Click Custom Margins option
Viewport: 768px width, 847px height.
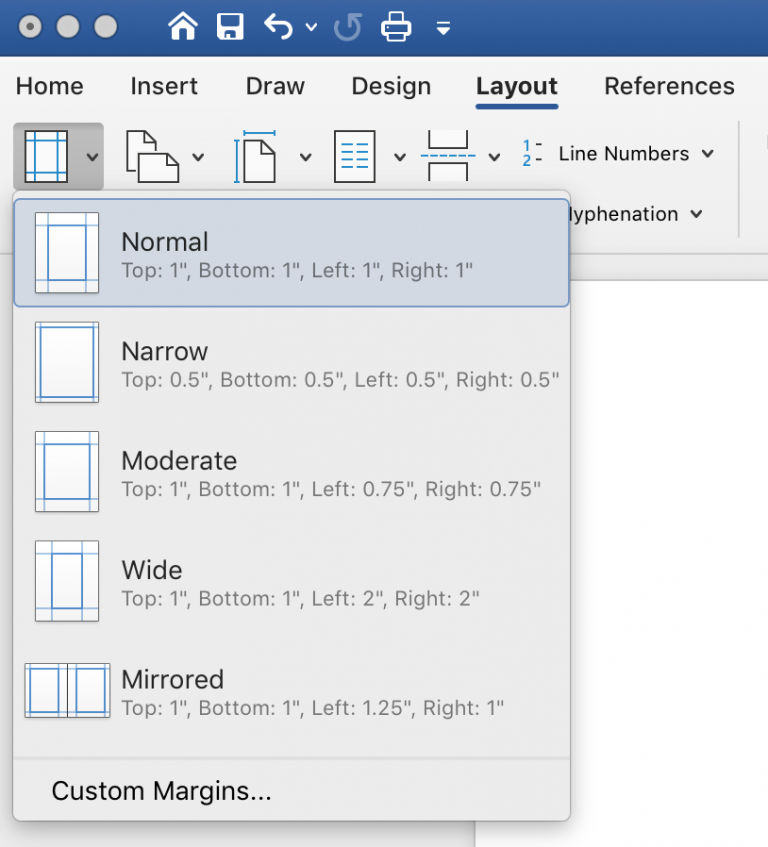coord(160,791)
